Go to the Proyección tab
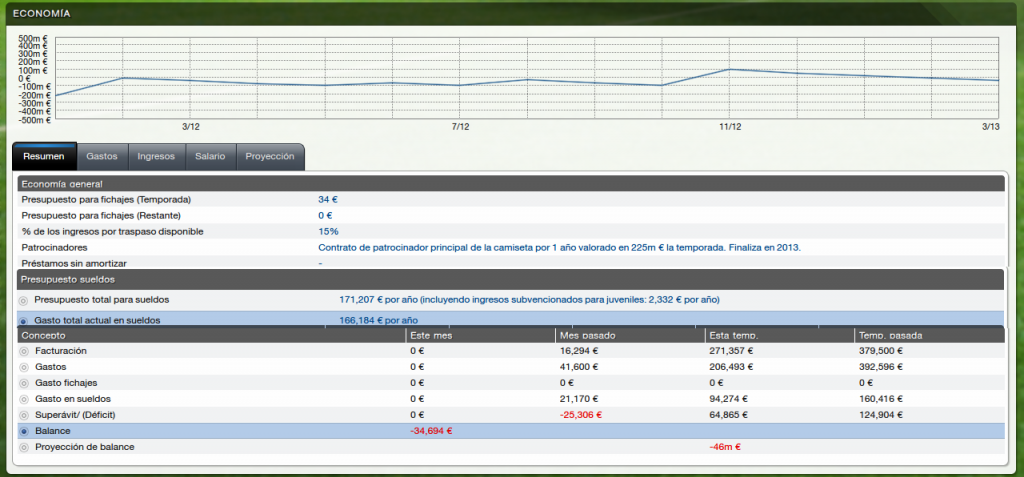Screen dimensions: 1024x477 click(270, 157)
